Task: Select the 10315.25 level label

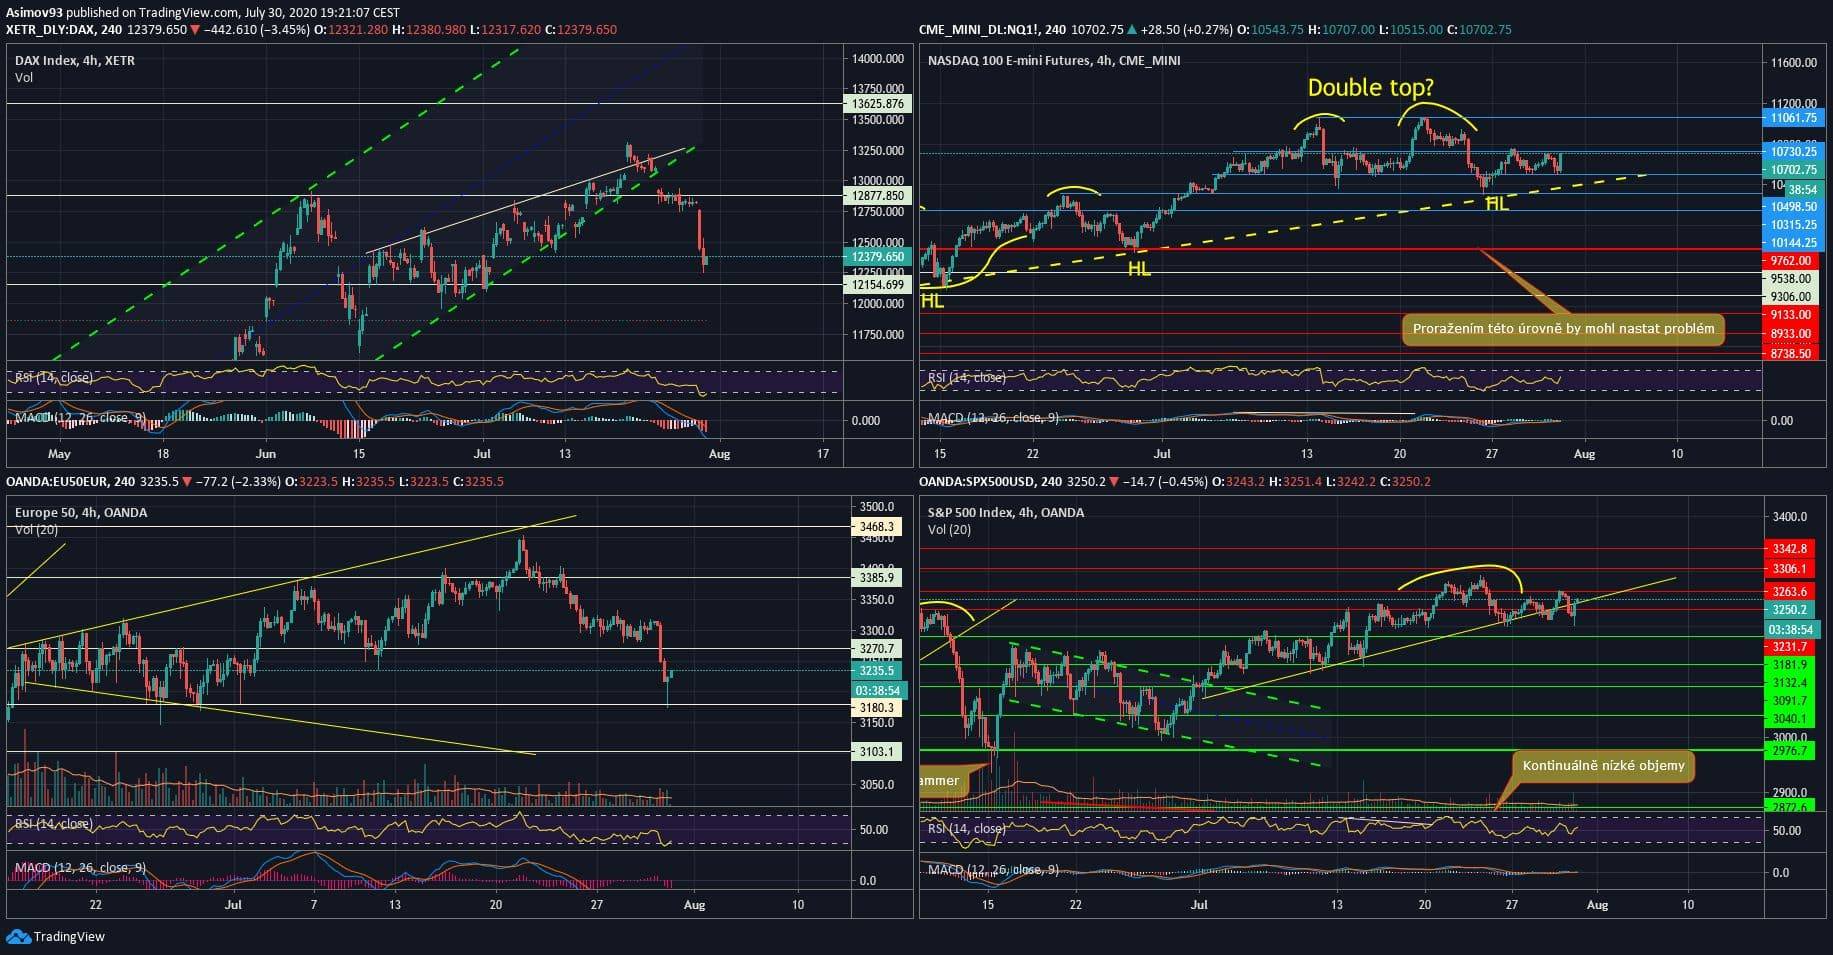Action: 1793,225
